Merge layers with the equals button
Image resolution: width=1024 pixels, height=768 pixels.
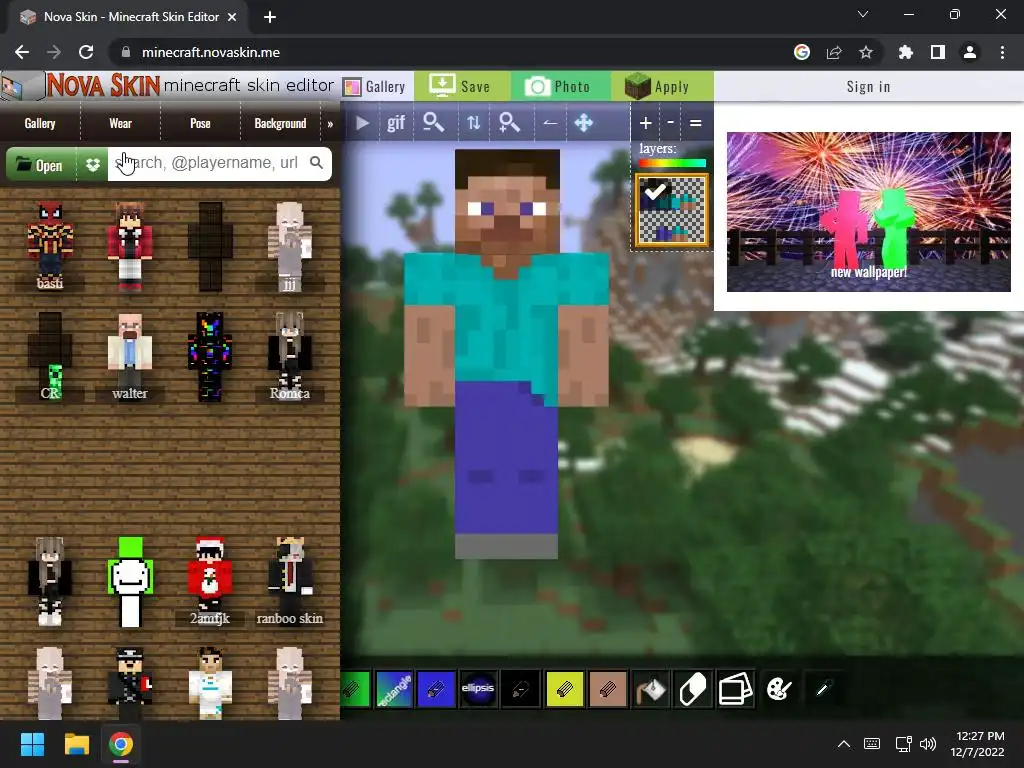point(696,123)
